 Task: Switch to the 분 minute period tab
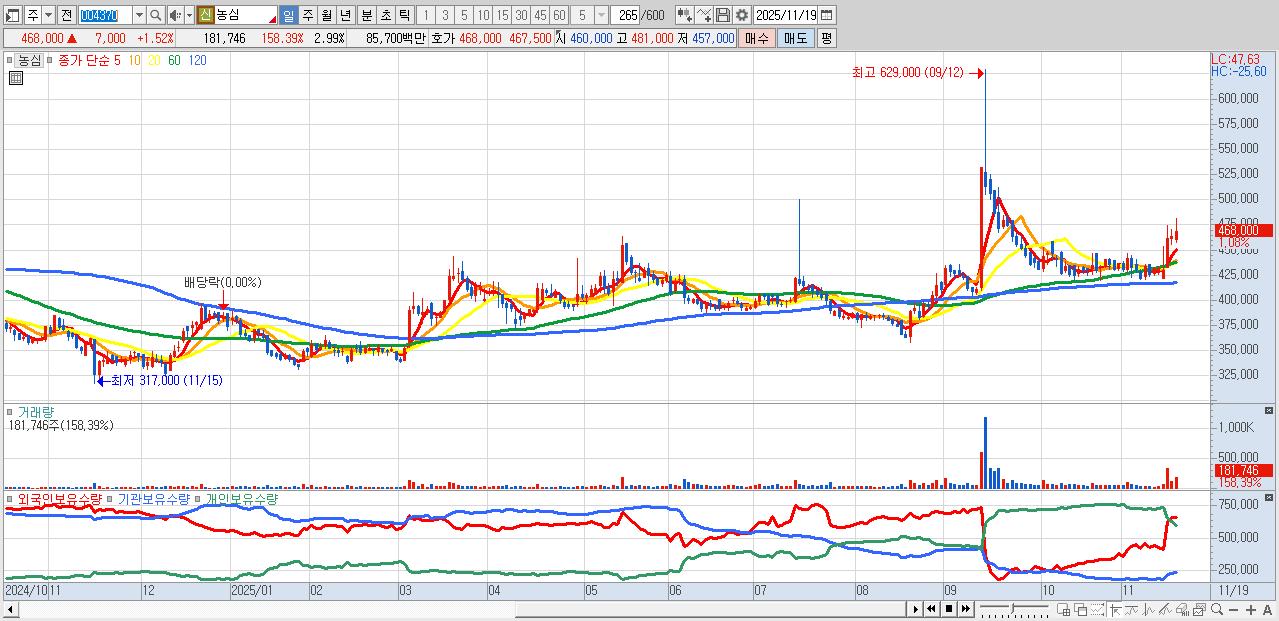click(366, 15)
